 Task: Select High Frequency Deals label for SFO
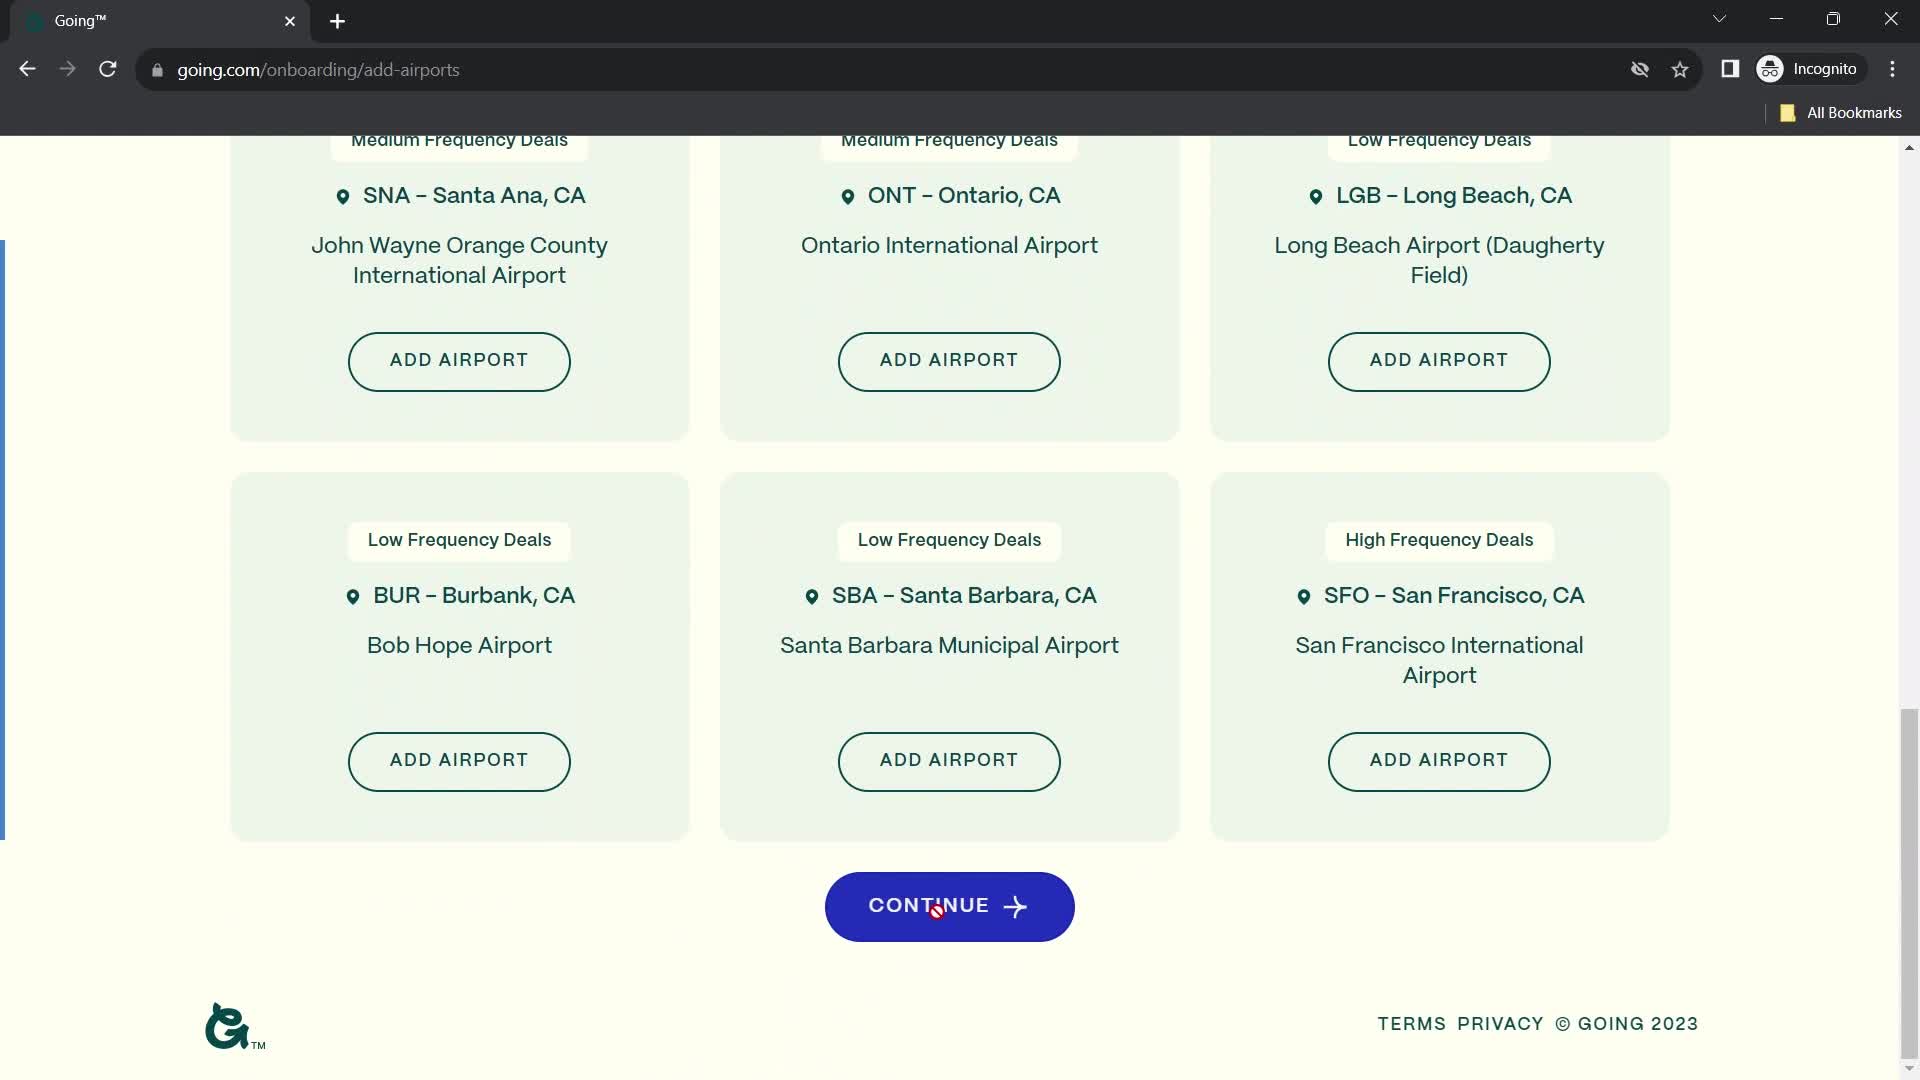pyautogui.click(x=1439, y=539)
